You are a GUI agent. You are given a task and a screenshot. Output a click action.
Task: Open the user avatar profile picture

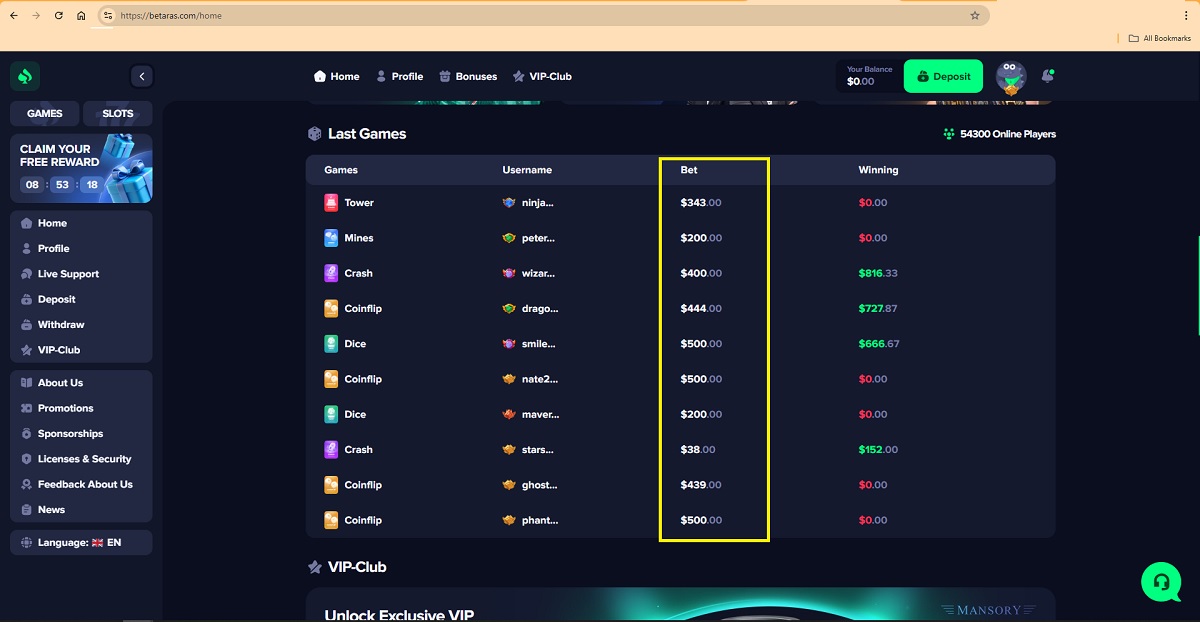click(x=1011, y=77)
